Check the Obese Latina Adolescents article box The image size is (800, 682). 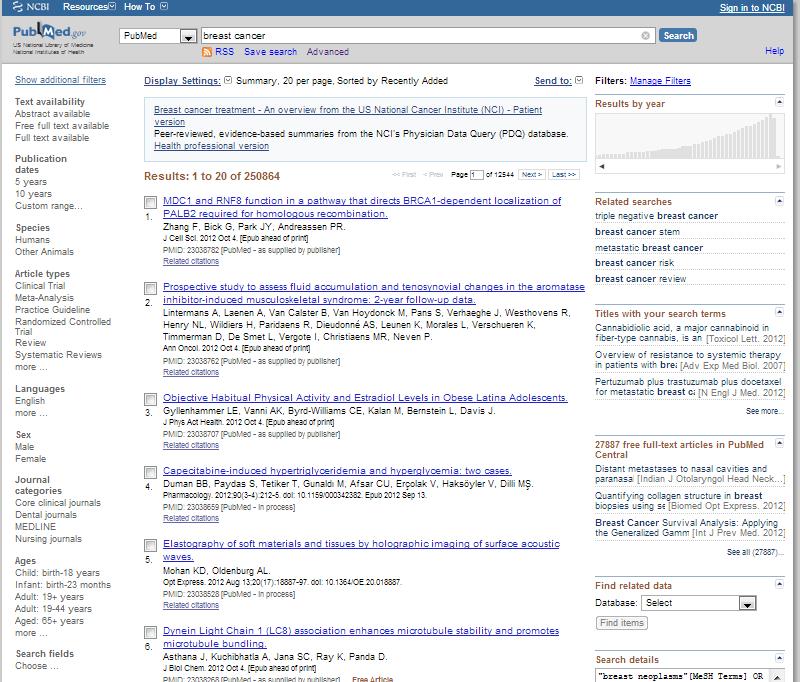tap(151, 399)
